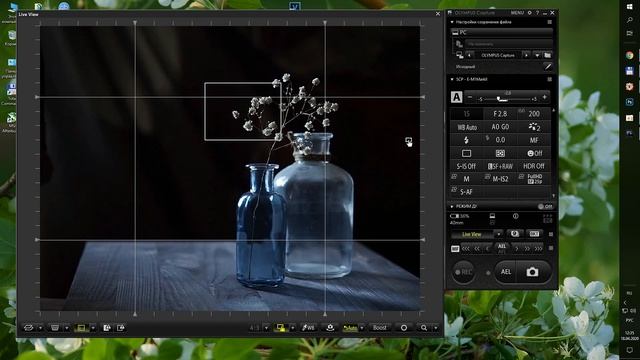The image size is (640, 360).
Task: Toggle Auto mode in Live View toolbar
Action: pos(350,328)
